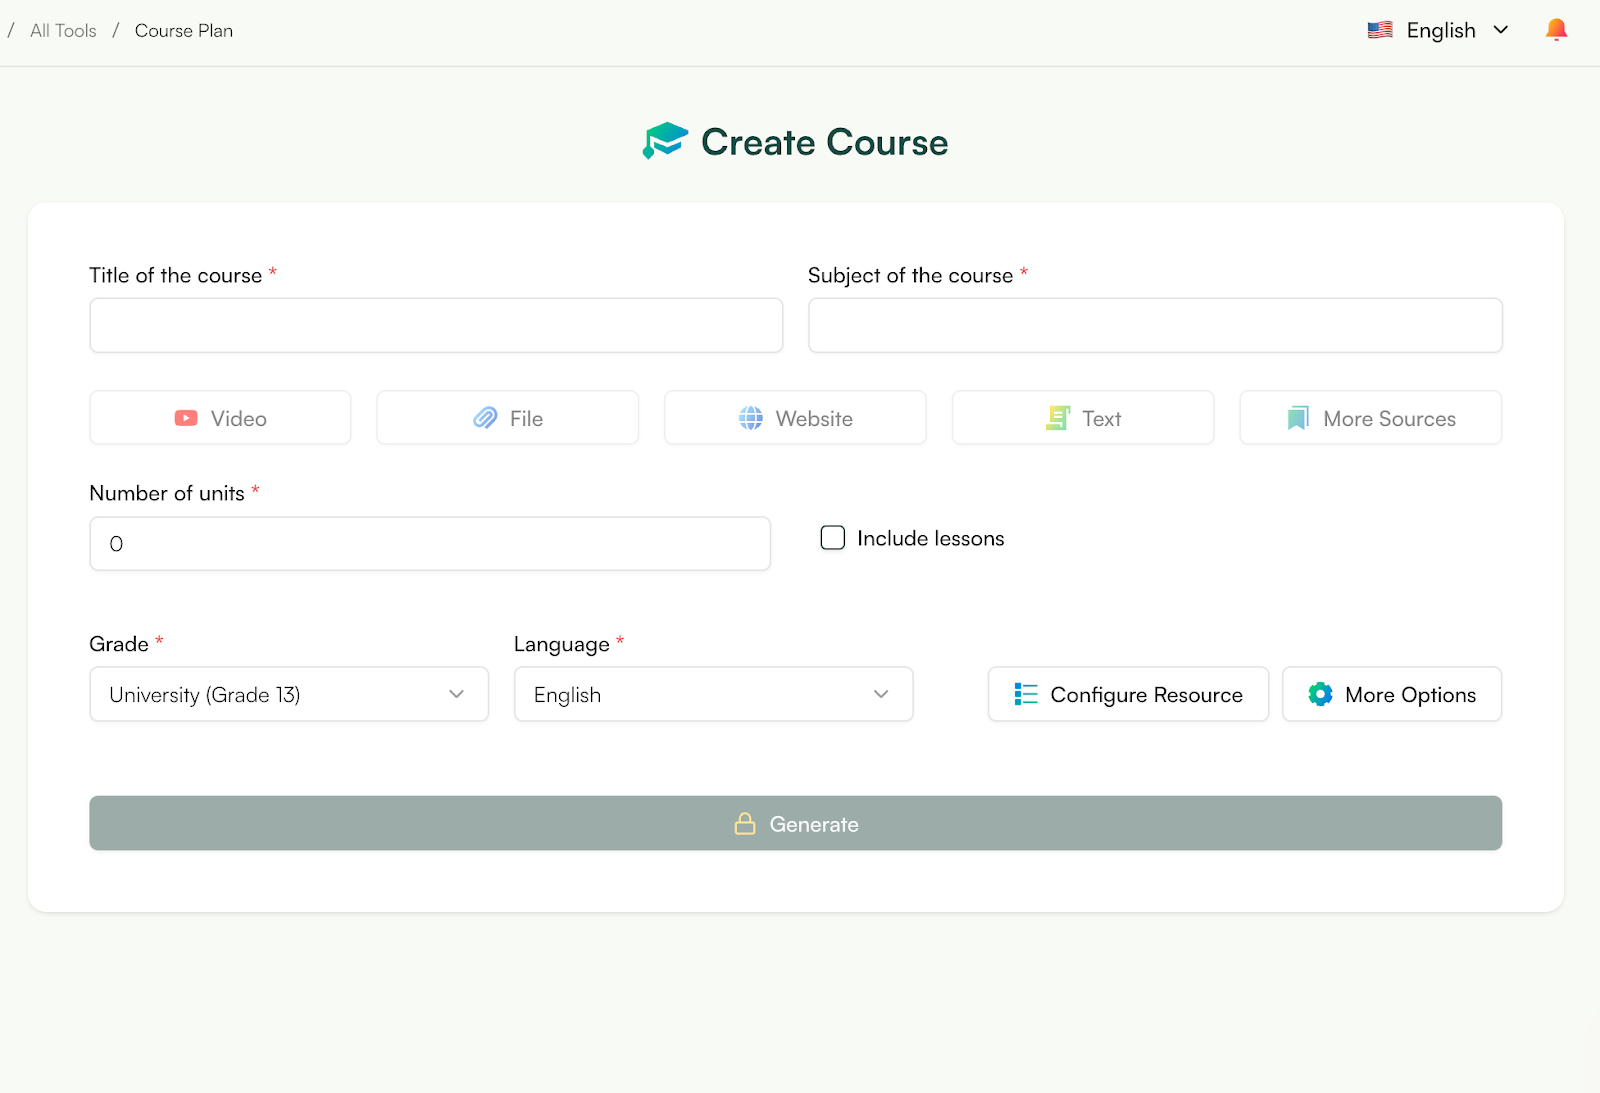Click the More Options gear icon
This screenshot has width=1600, height=1093.
[1320, 694]
